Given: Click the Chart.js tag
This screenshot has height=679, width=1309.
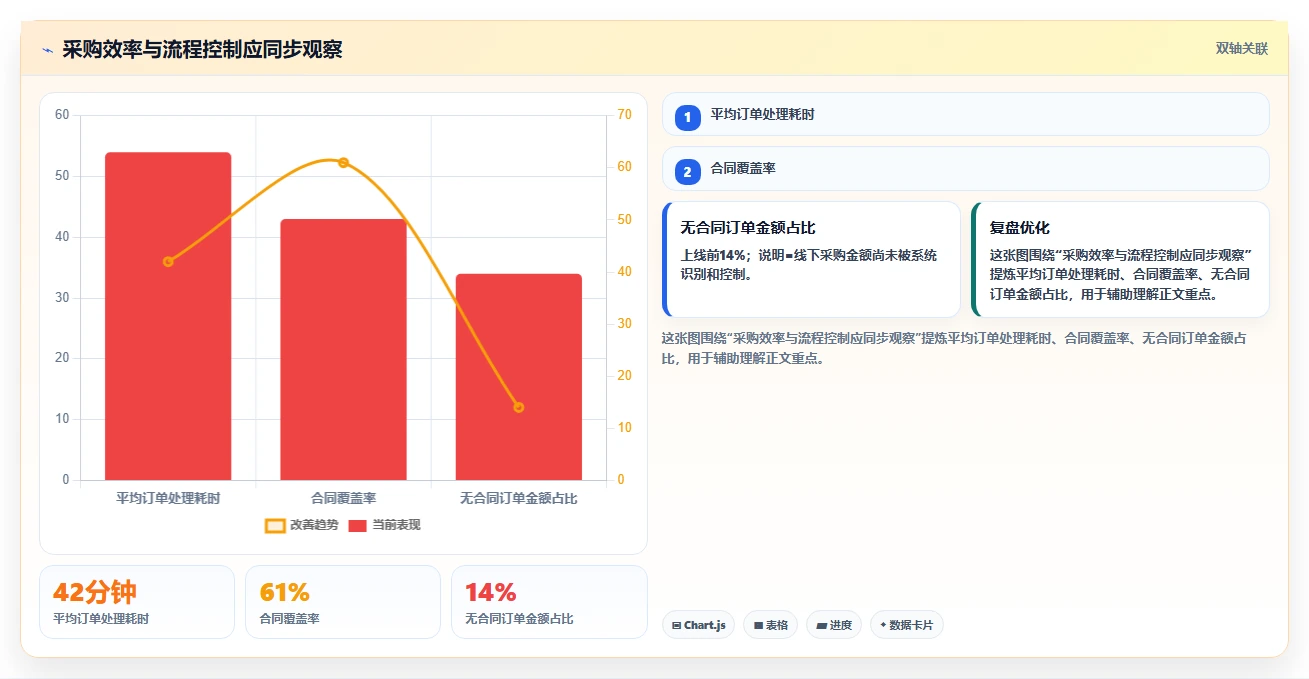Looking at the screenshot, I should click(x=698, y=625).
